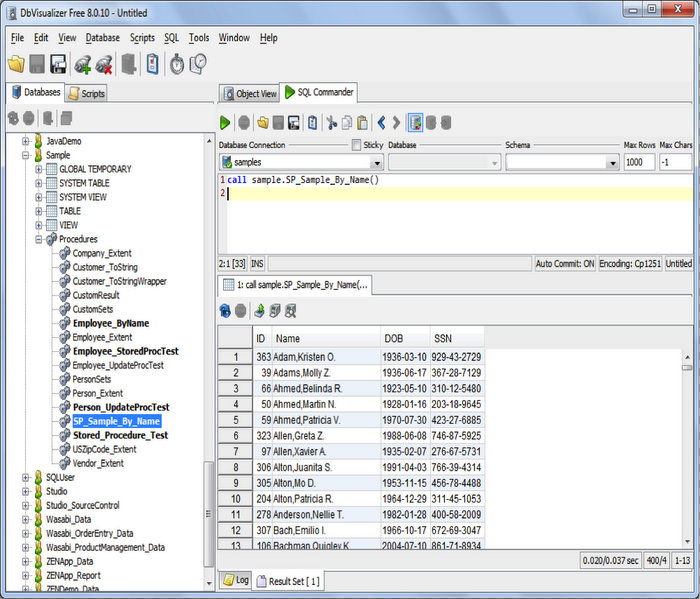Click the copy icon in SQL Commander toolbar
The width and height of the screenshot is (700, 599).
346,123
